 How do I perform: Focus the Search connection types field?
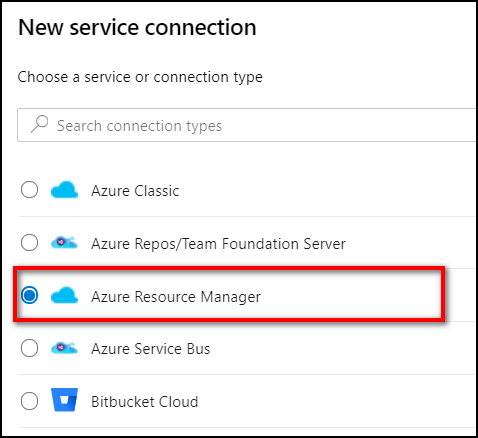pyautogui.click(x=247, y=125)
